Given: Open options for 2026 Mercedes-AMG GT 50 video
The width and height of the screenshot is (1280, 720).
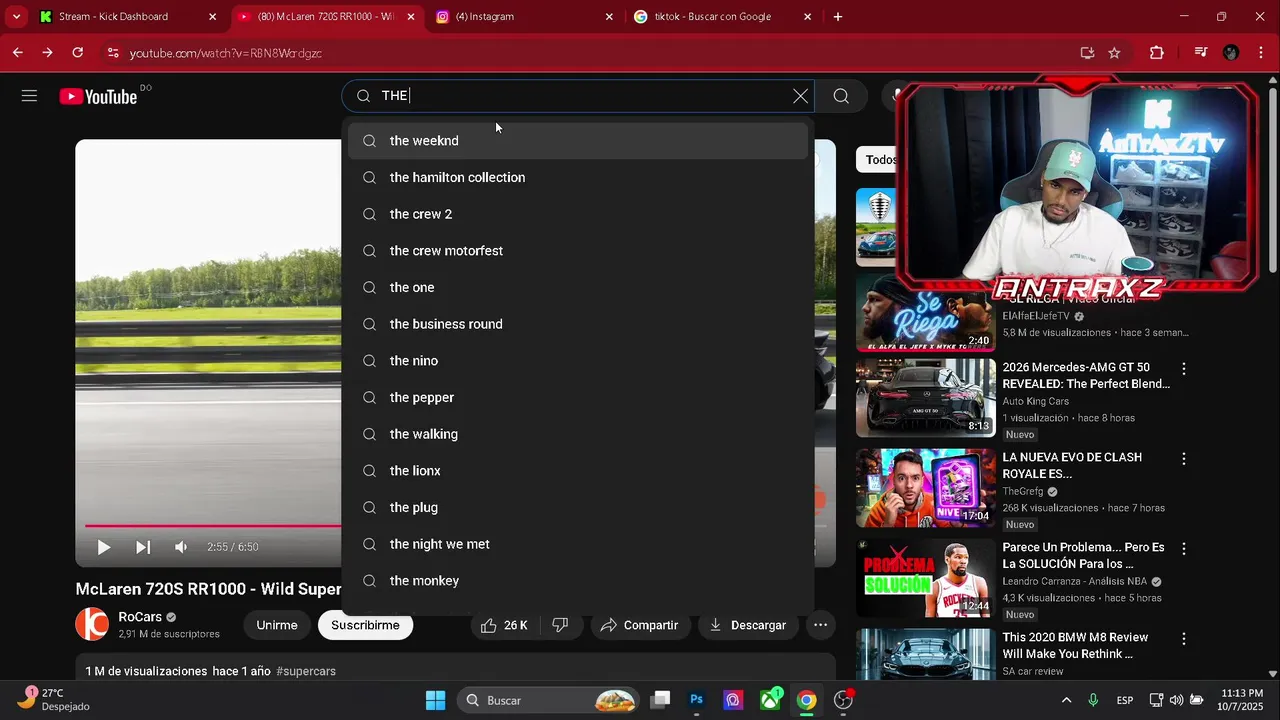Looking at the screenshot, I should click(x=1184, y=369).
